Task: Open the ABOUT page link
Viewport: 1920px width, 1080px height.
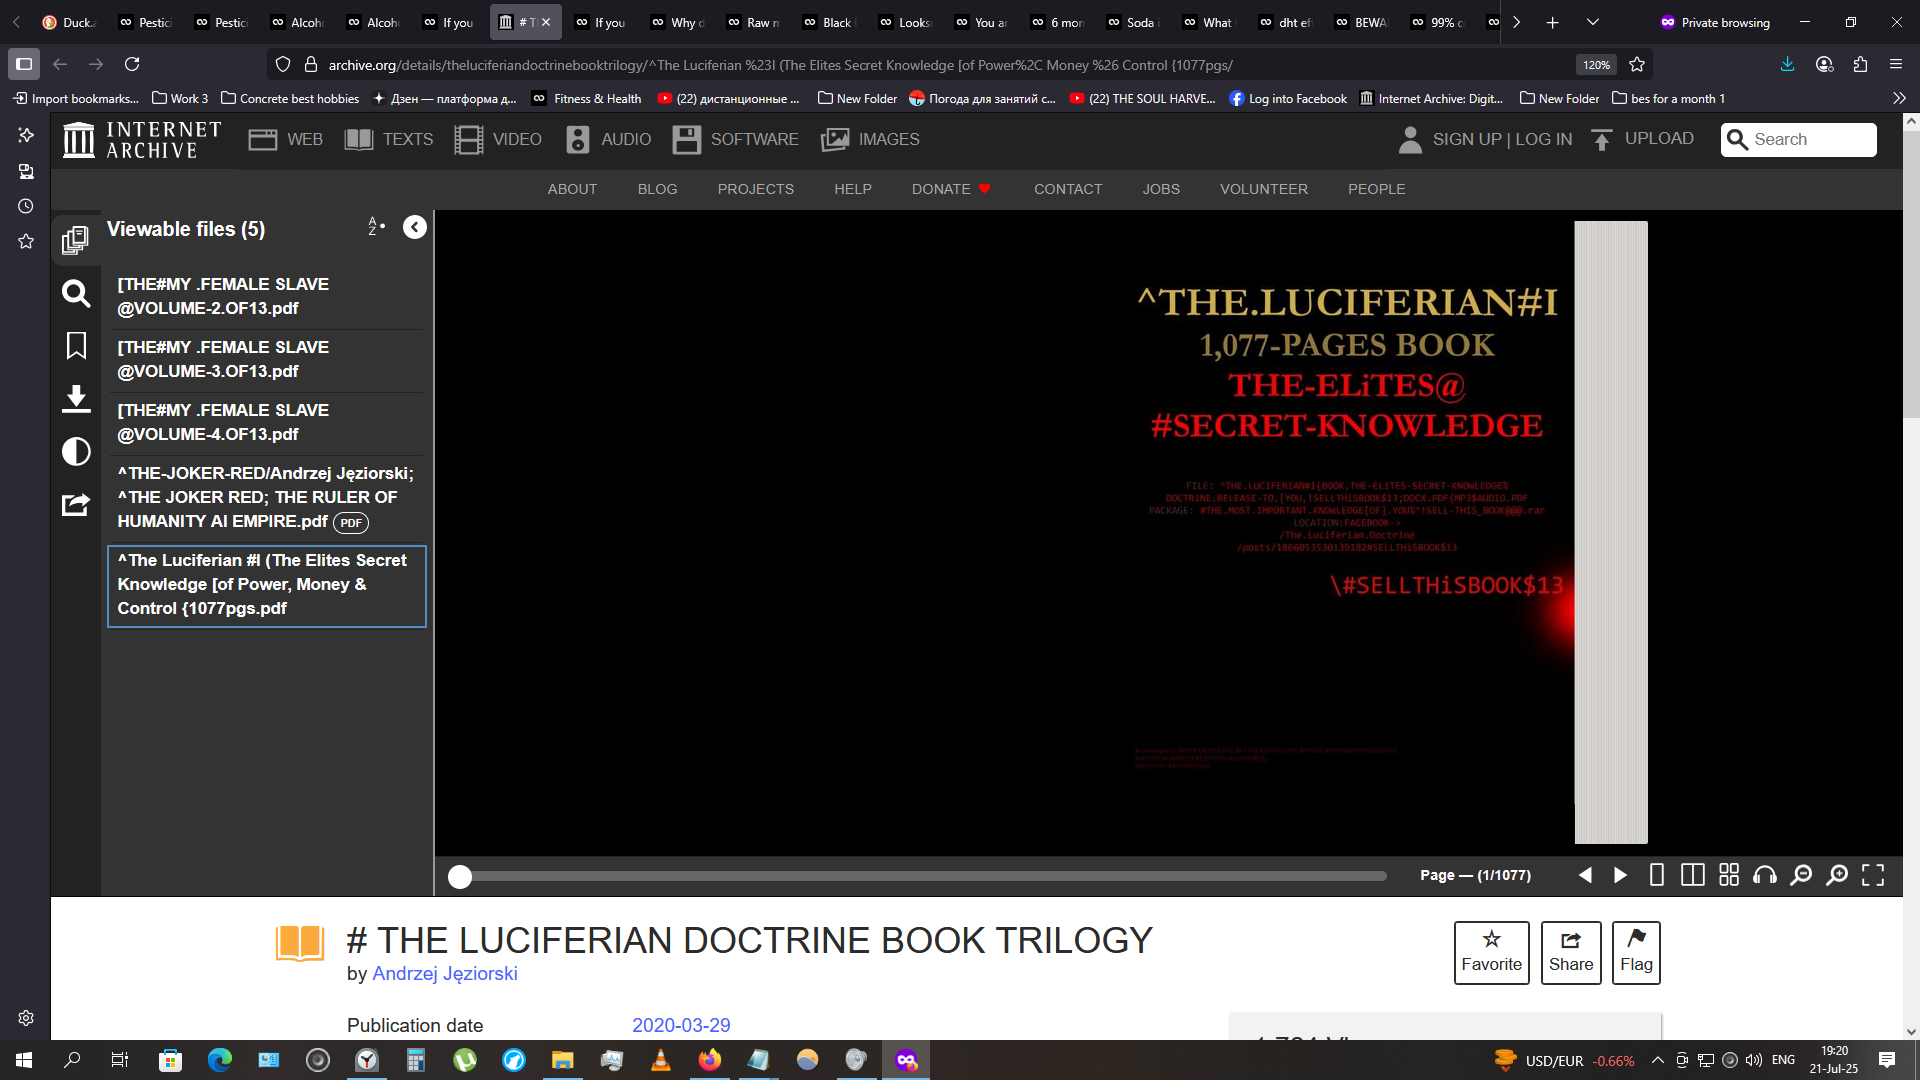Action: [572, 189]
